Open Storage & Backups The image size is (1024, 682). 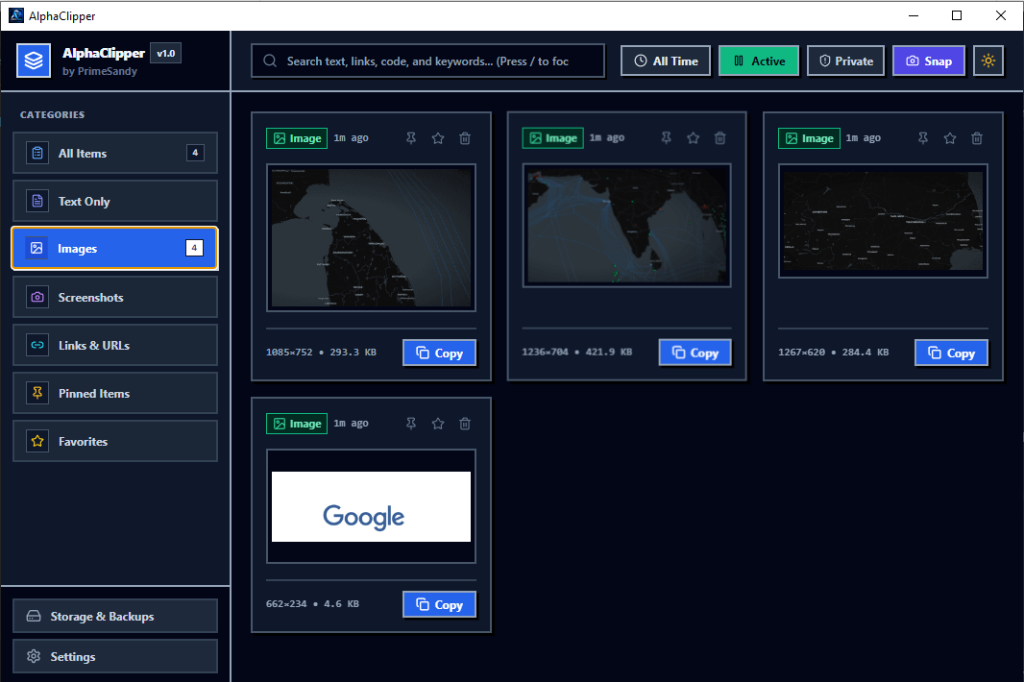115,616
